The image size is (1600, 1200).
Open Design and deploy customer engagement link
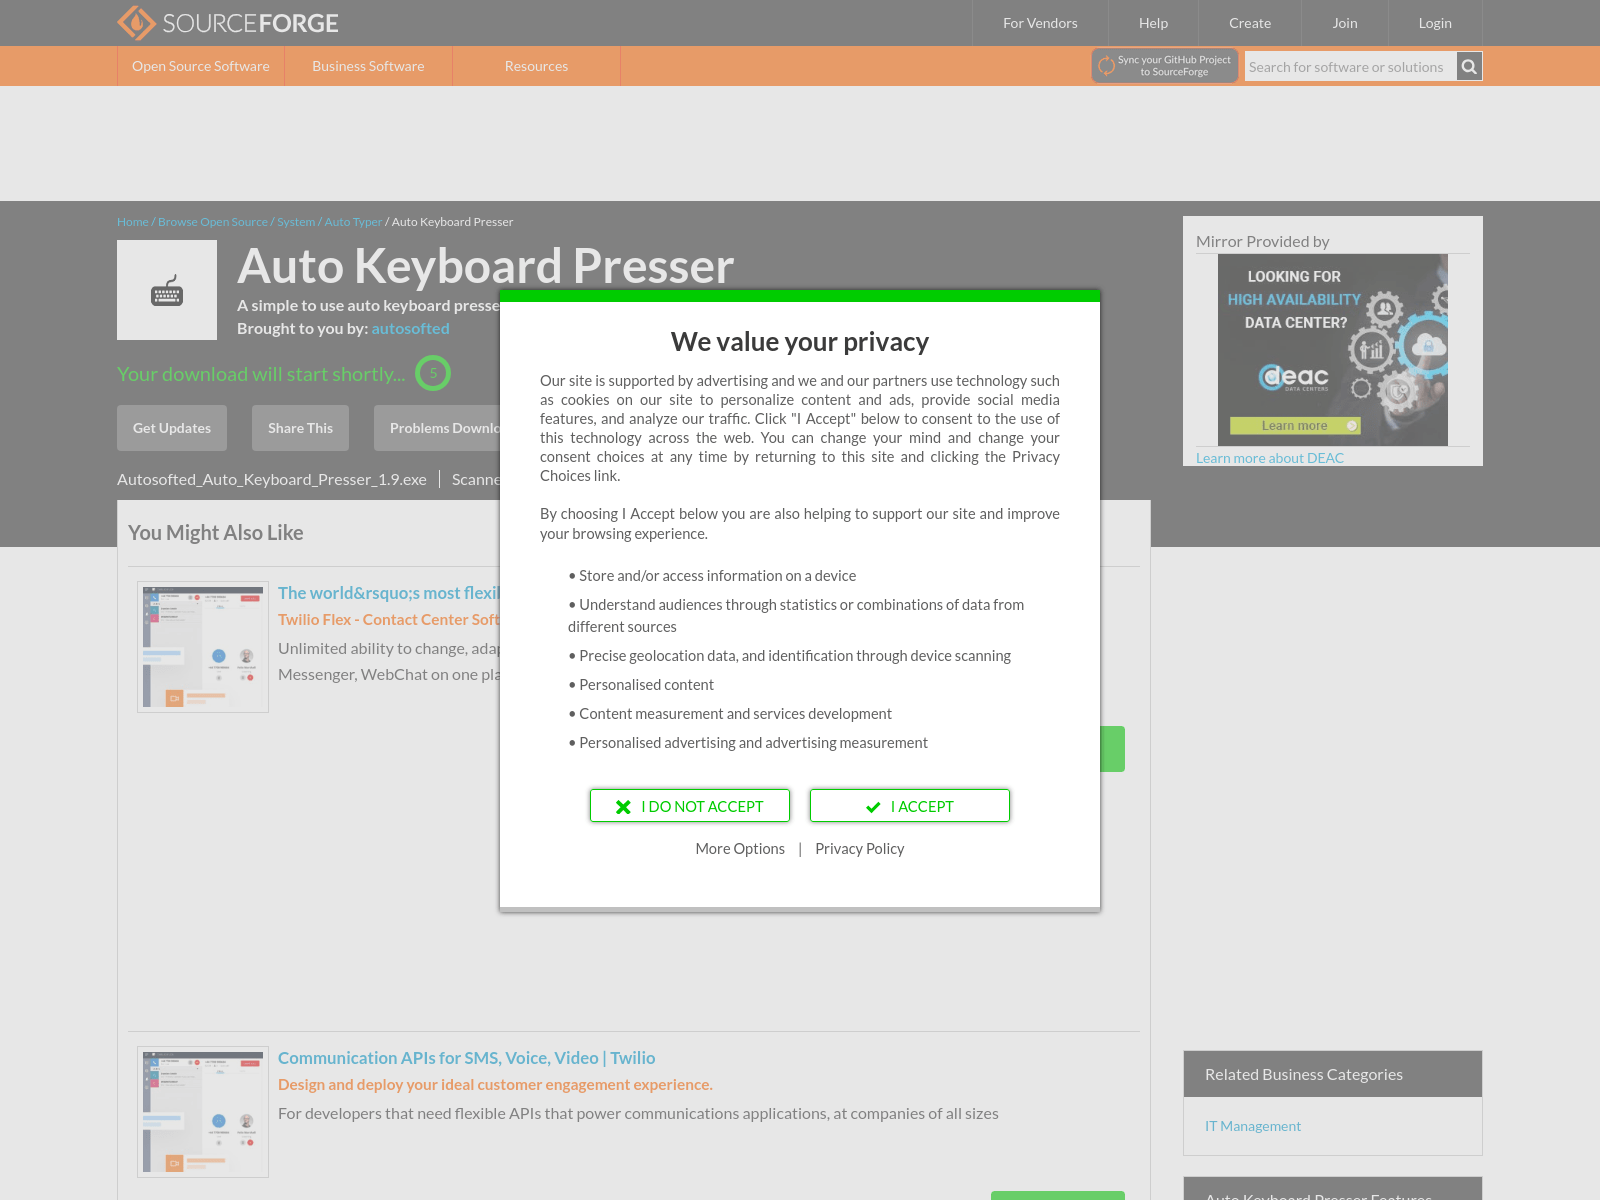[495, 1085]
